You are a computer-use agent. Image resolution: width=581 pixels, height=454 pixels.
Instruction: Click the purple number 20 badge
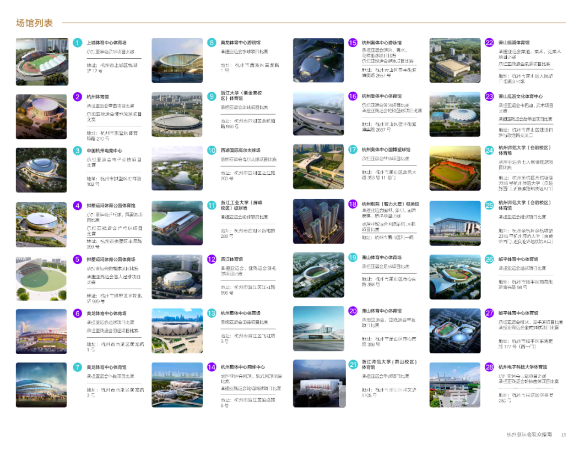click(353, 311)
